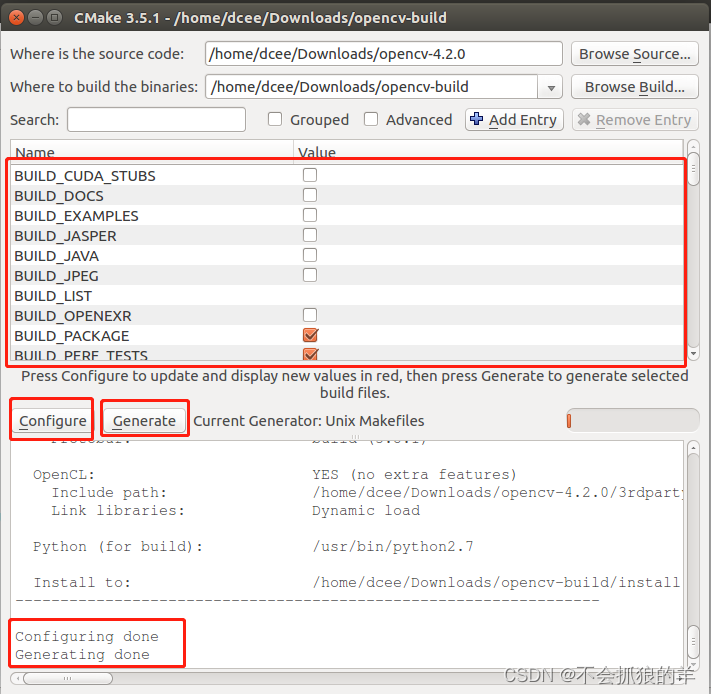Toggle the Grouped checkbox
711x694 pixels.
tap(275, 119)
